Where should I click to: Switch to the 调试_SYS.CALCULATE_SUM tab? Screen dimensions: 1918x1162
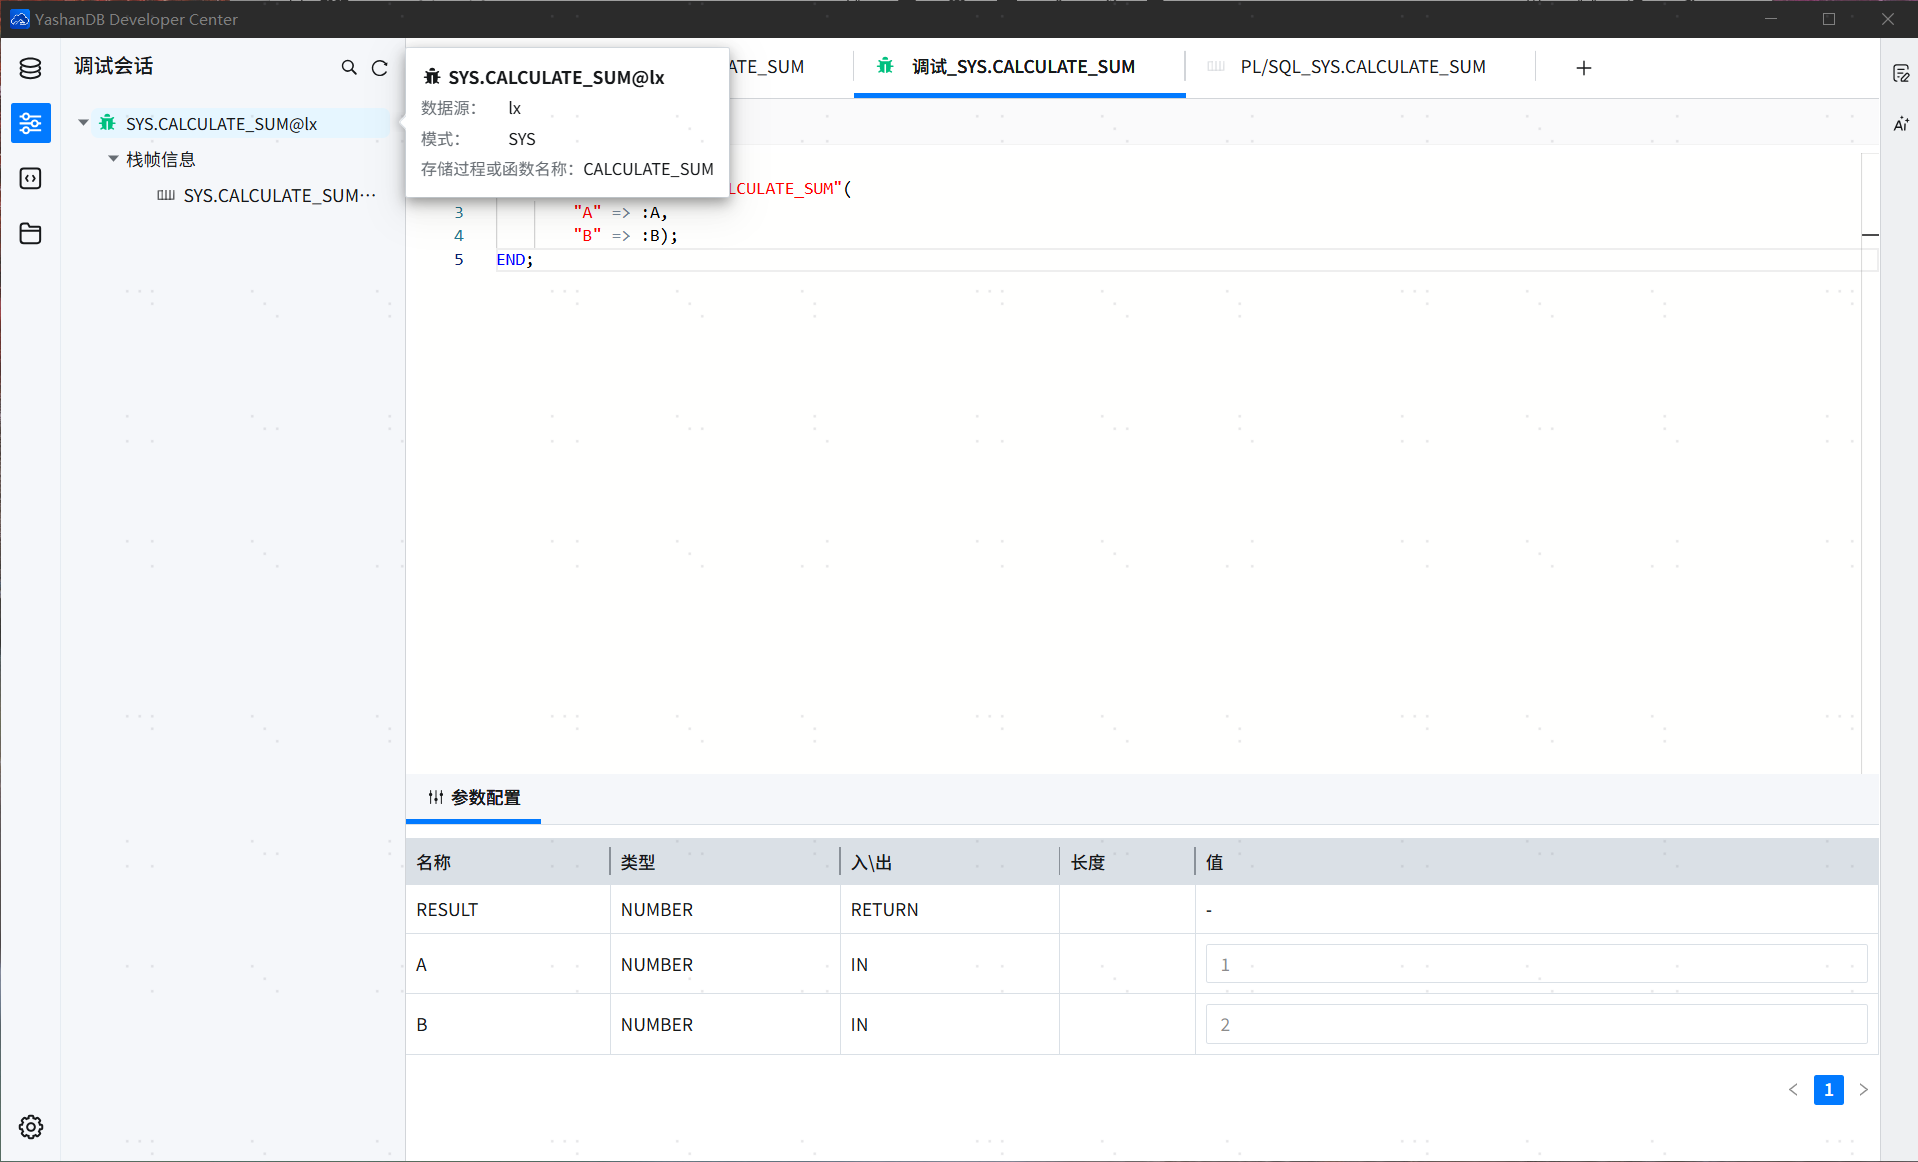(1019, 66)
